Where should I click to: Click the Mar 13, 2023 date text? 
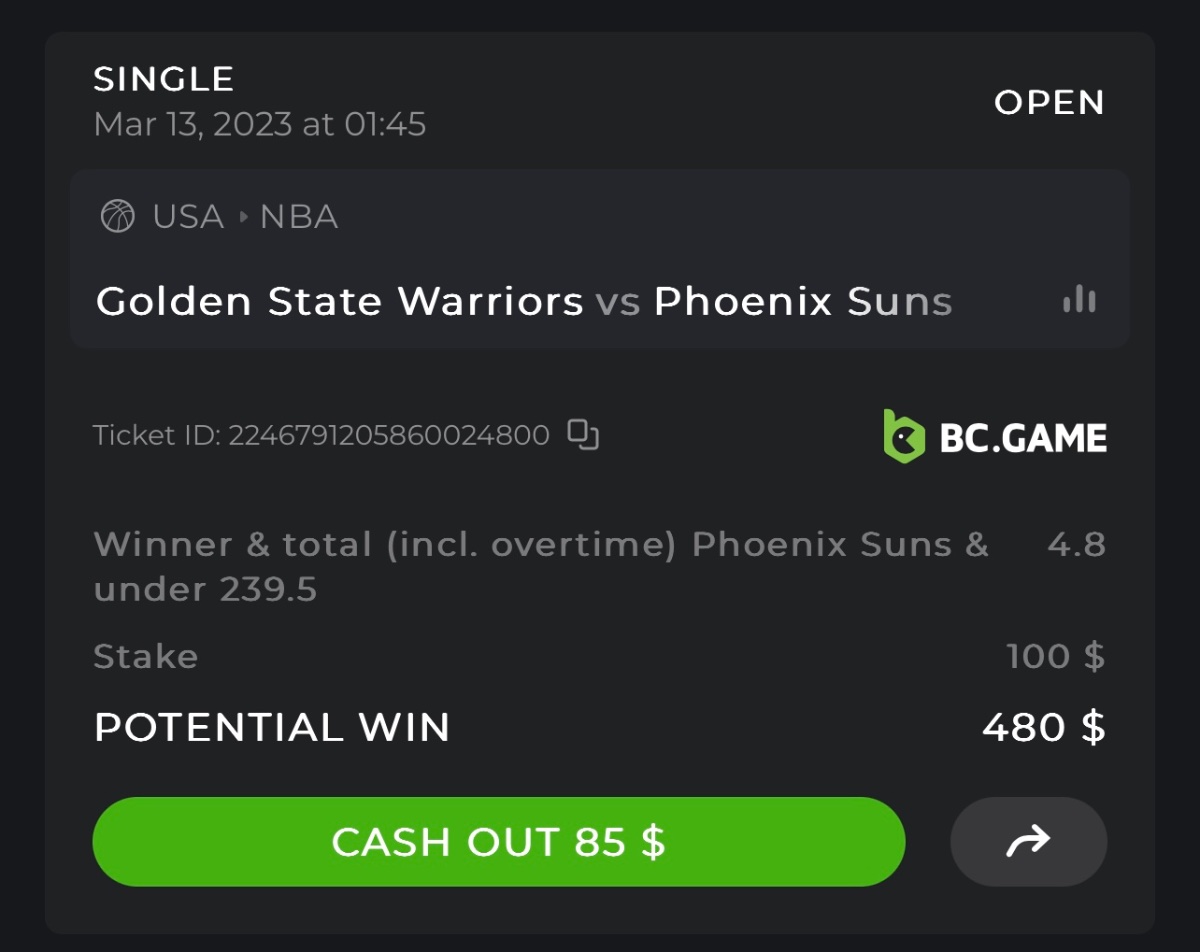coord(260,125)
